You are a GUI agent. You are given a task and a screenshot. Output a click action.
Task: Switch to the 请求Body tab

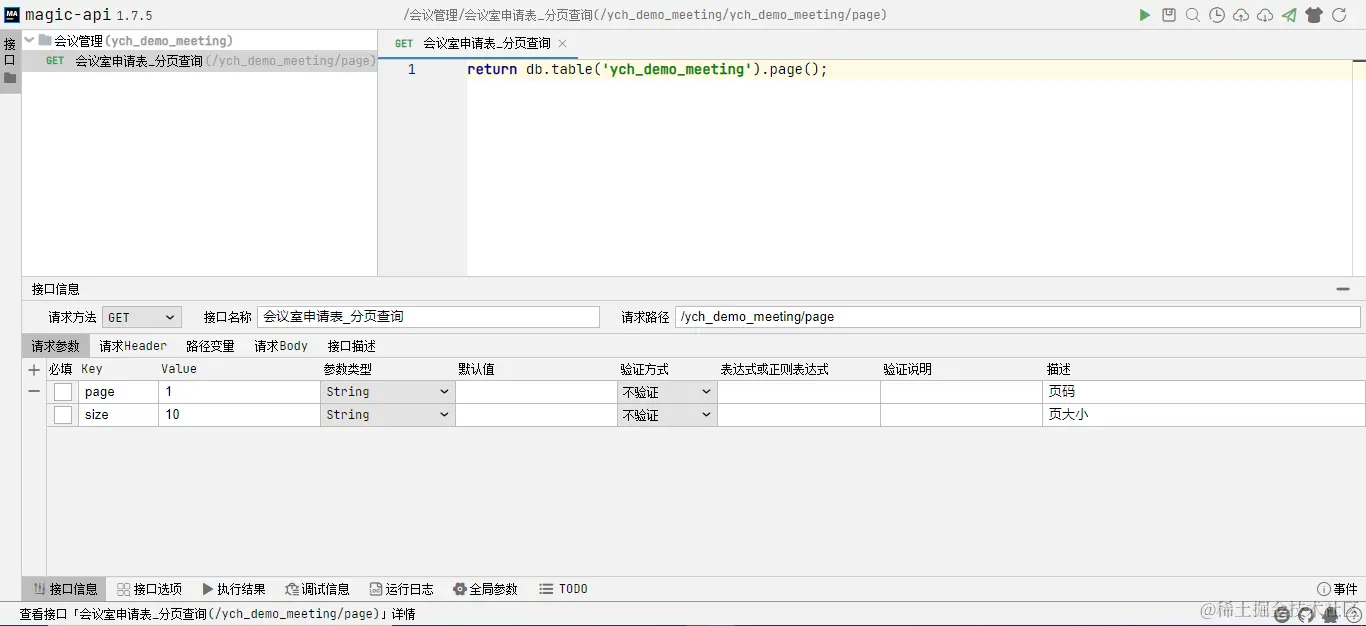point(281,345)
